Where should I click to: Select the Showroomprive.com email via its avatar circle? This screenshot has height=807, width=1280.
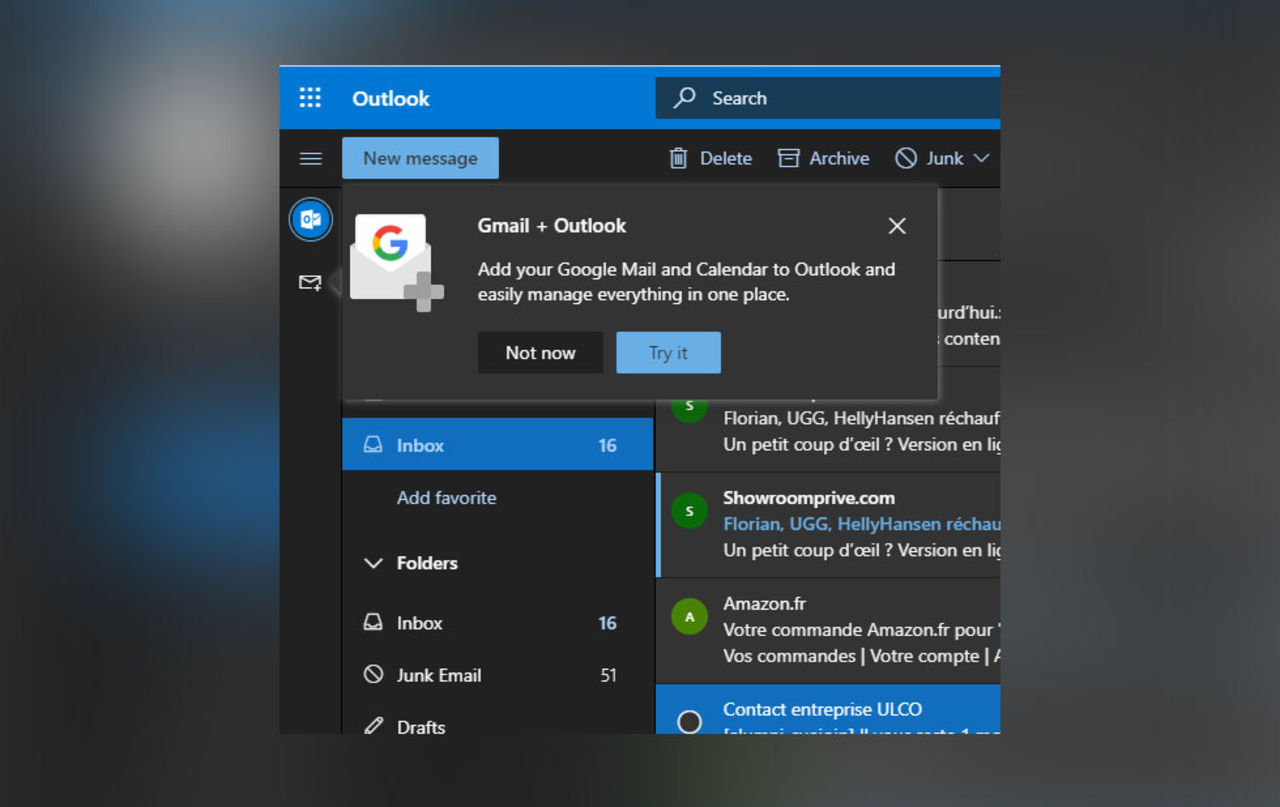click(x=689, y=511)
